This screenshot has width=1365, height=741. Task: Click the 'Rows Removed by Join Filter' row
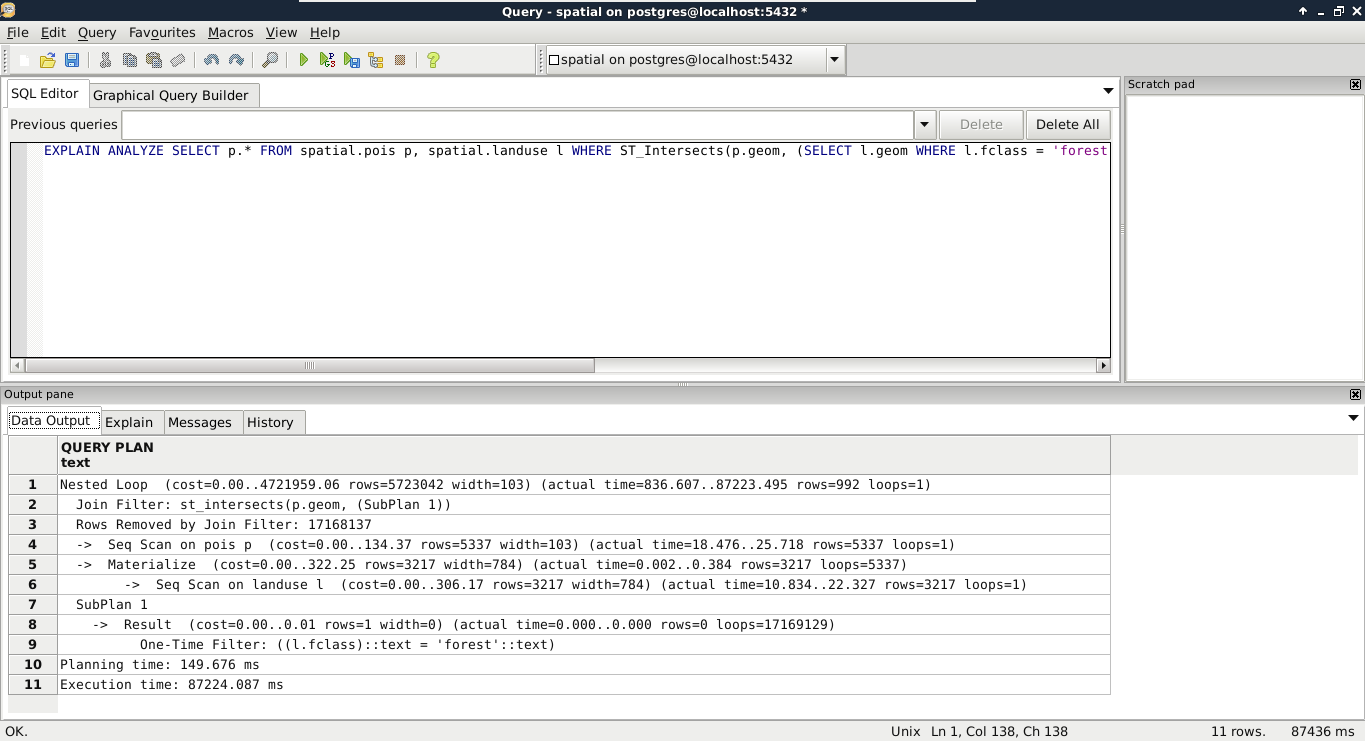tap(584, 525)
